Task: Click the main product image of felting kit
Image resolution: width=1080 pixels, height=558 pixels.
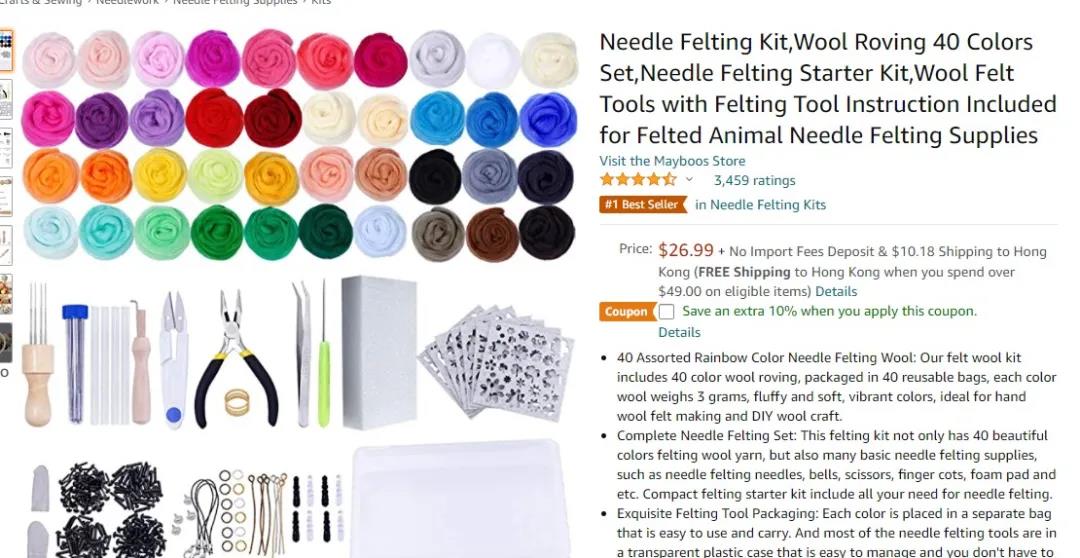Action: click(x=300, y=293)
